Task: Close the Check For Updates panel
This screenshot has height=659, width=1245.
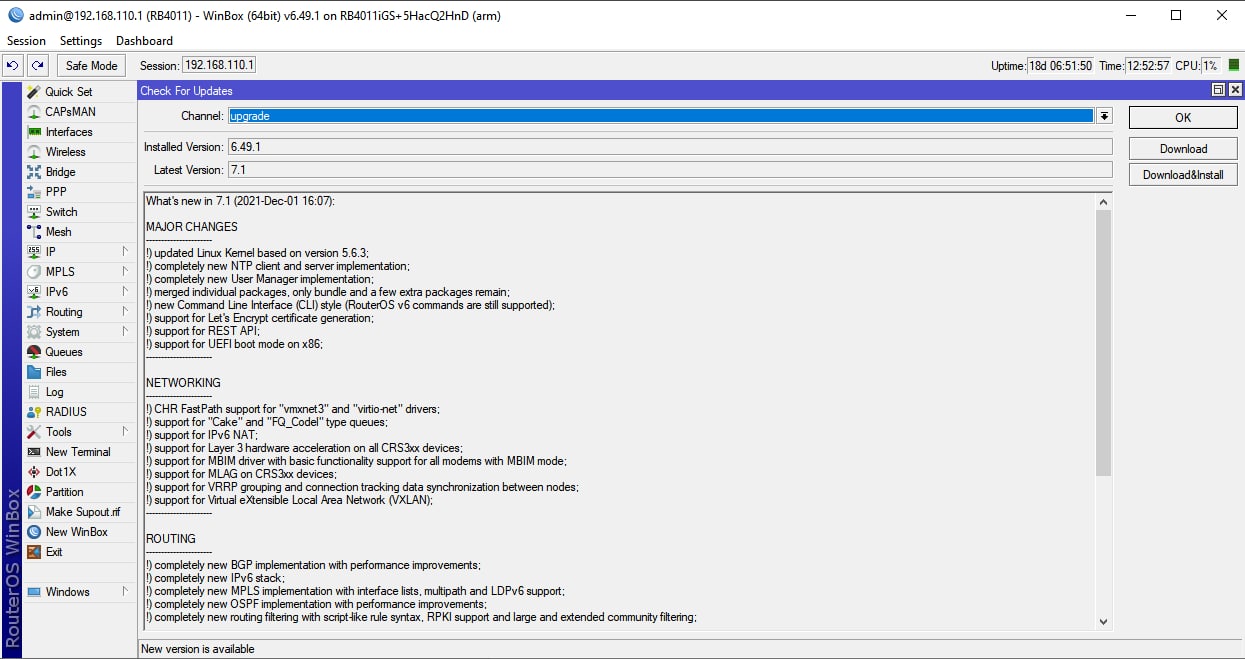Action: [x=1235, y=90]
